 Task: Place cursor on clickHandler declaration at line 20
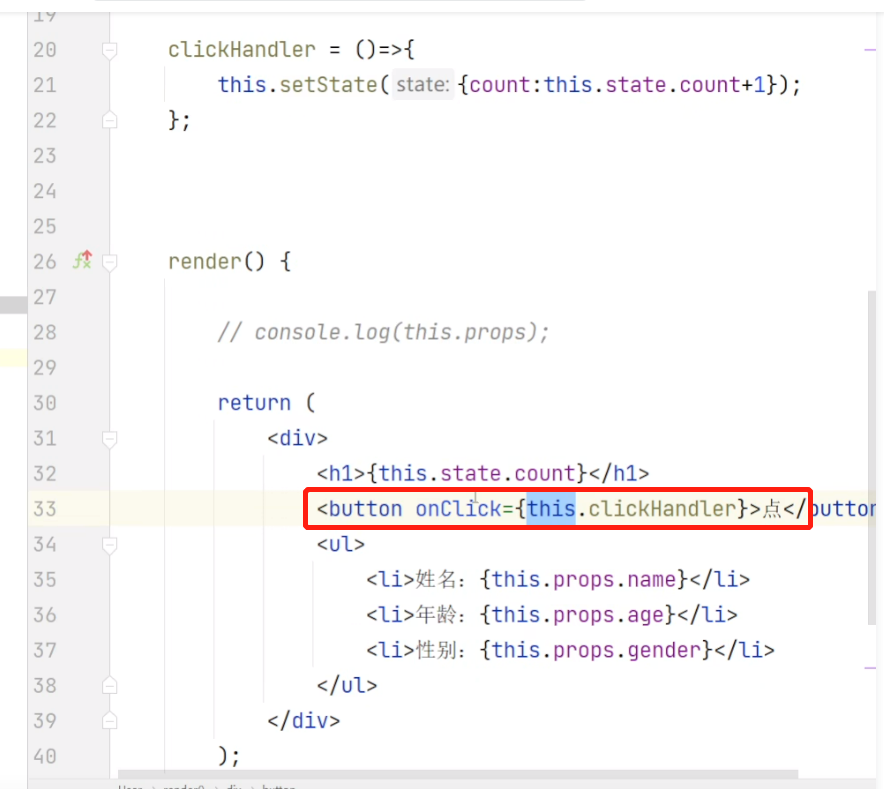[x=242, y=50]
